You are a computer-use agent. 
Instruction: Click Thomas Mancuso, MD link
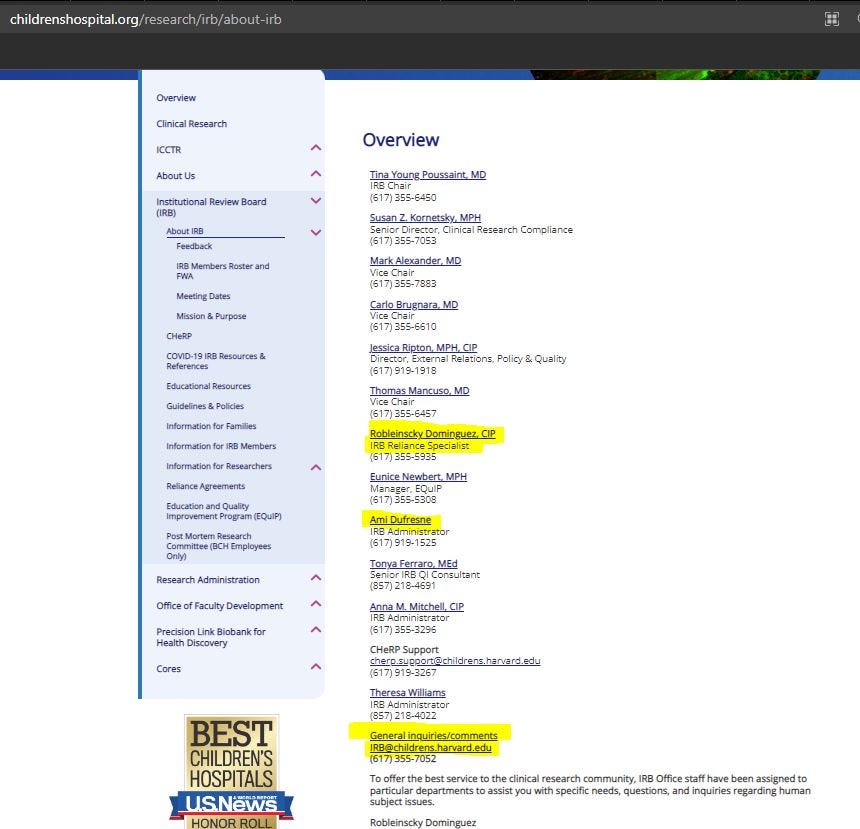[x=420, y=391]
